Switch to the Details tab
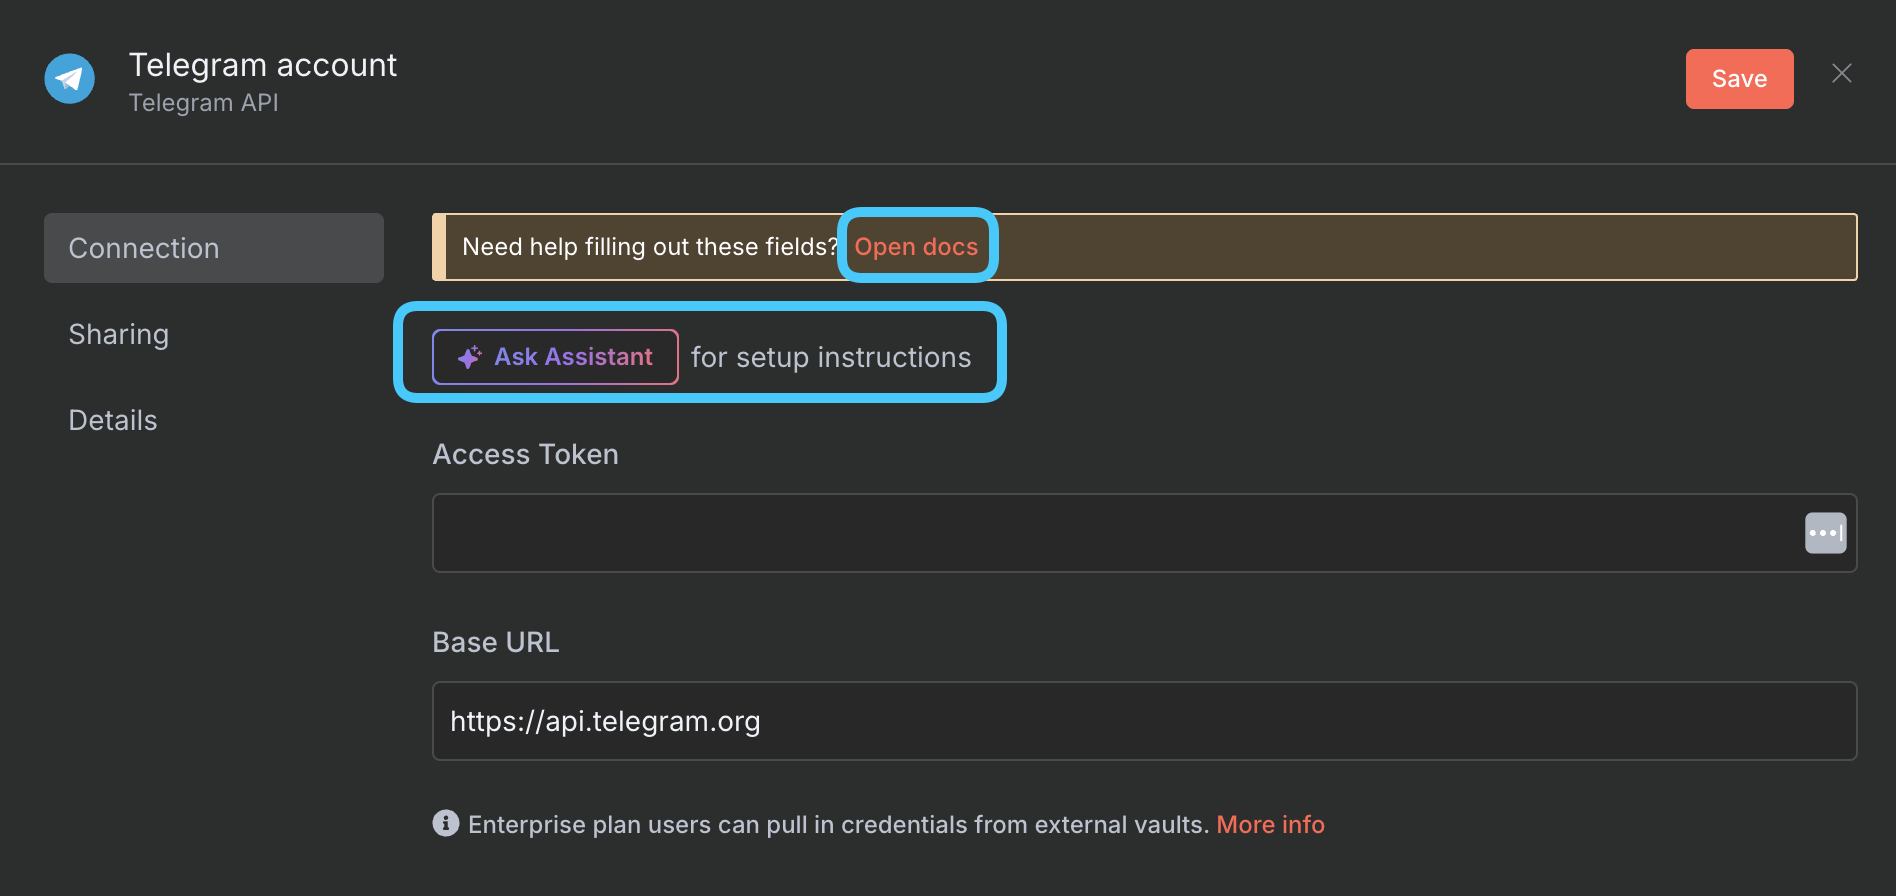This screenshot has width=1896, height=896. click(113, 420)
